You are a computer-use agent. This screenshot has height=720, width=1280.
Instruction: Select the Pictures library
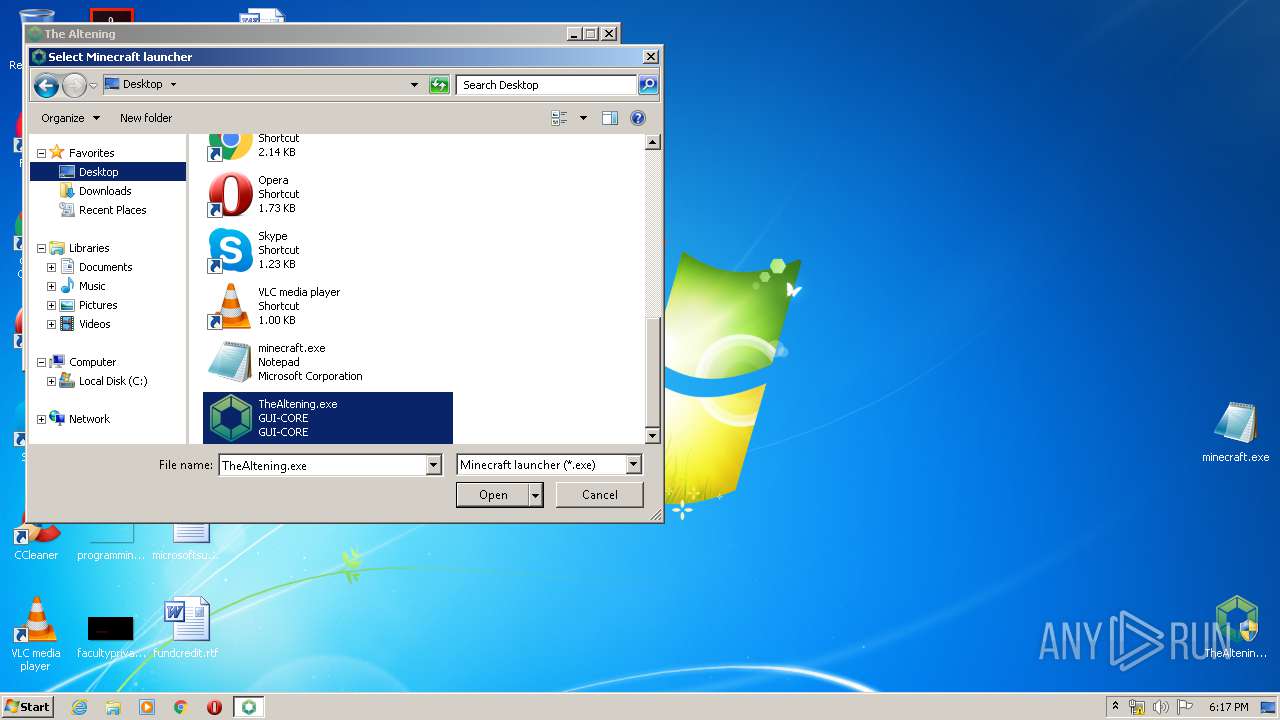98,305
